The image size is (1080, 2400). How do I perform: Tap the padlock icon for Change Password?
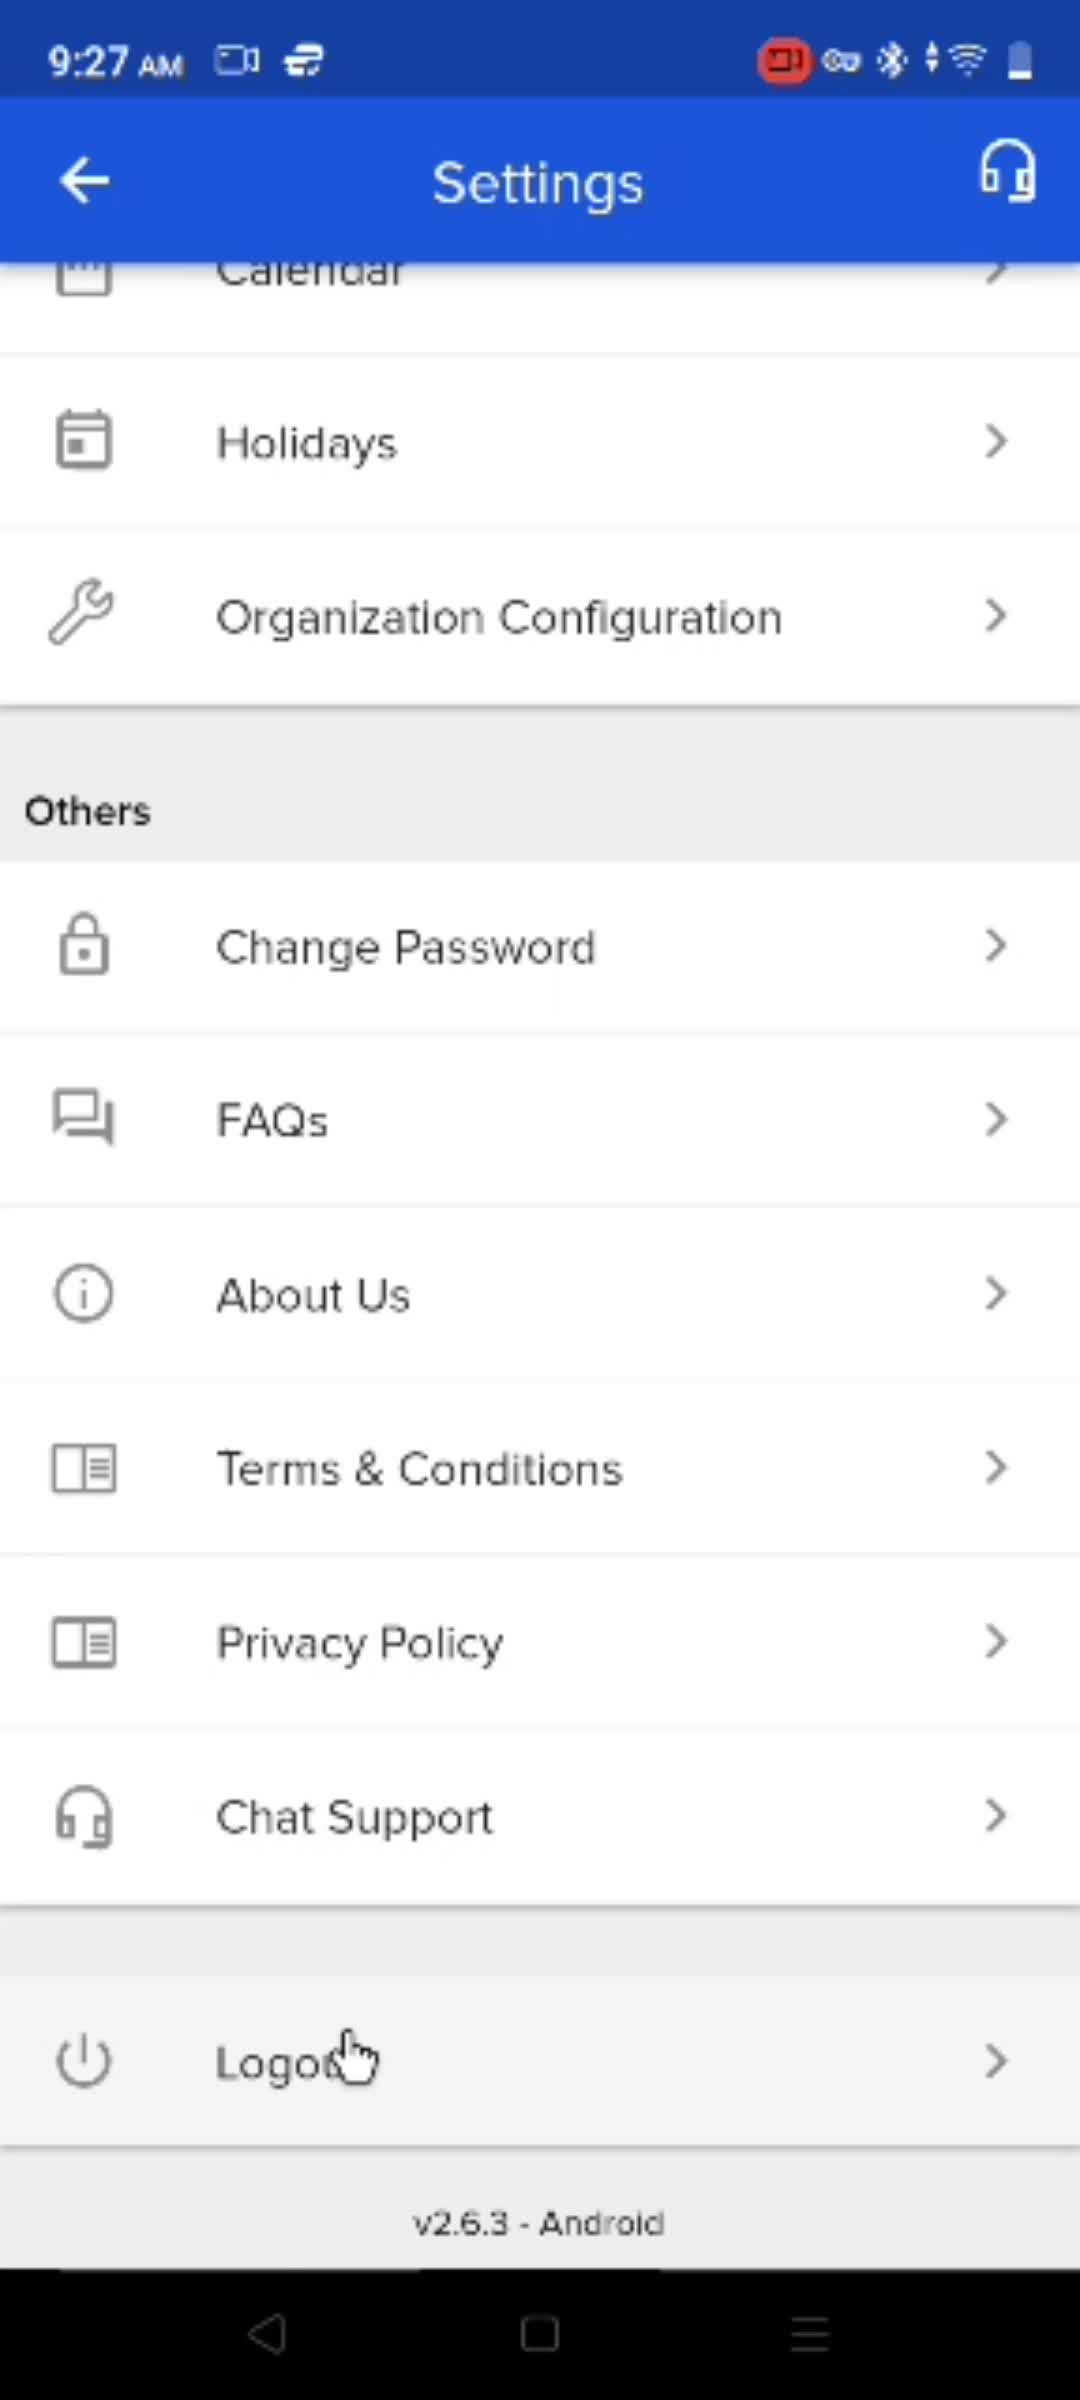click(x=84, y=943)
